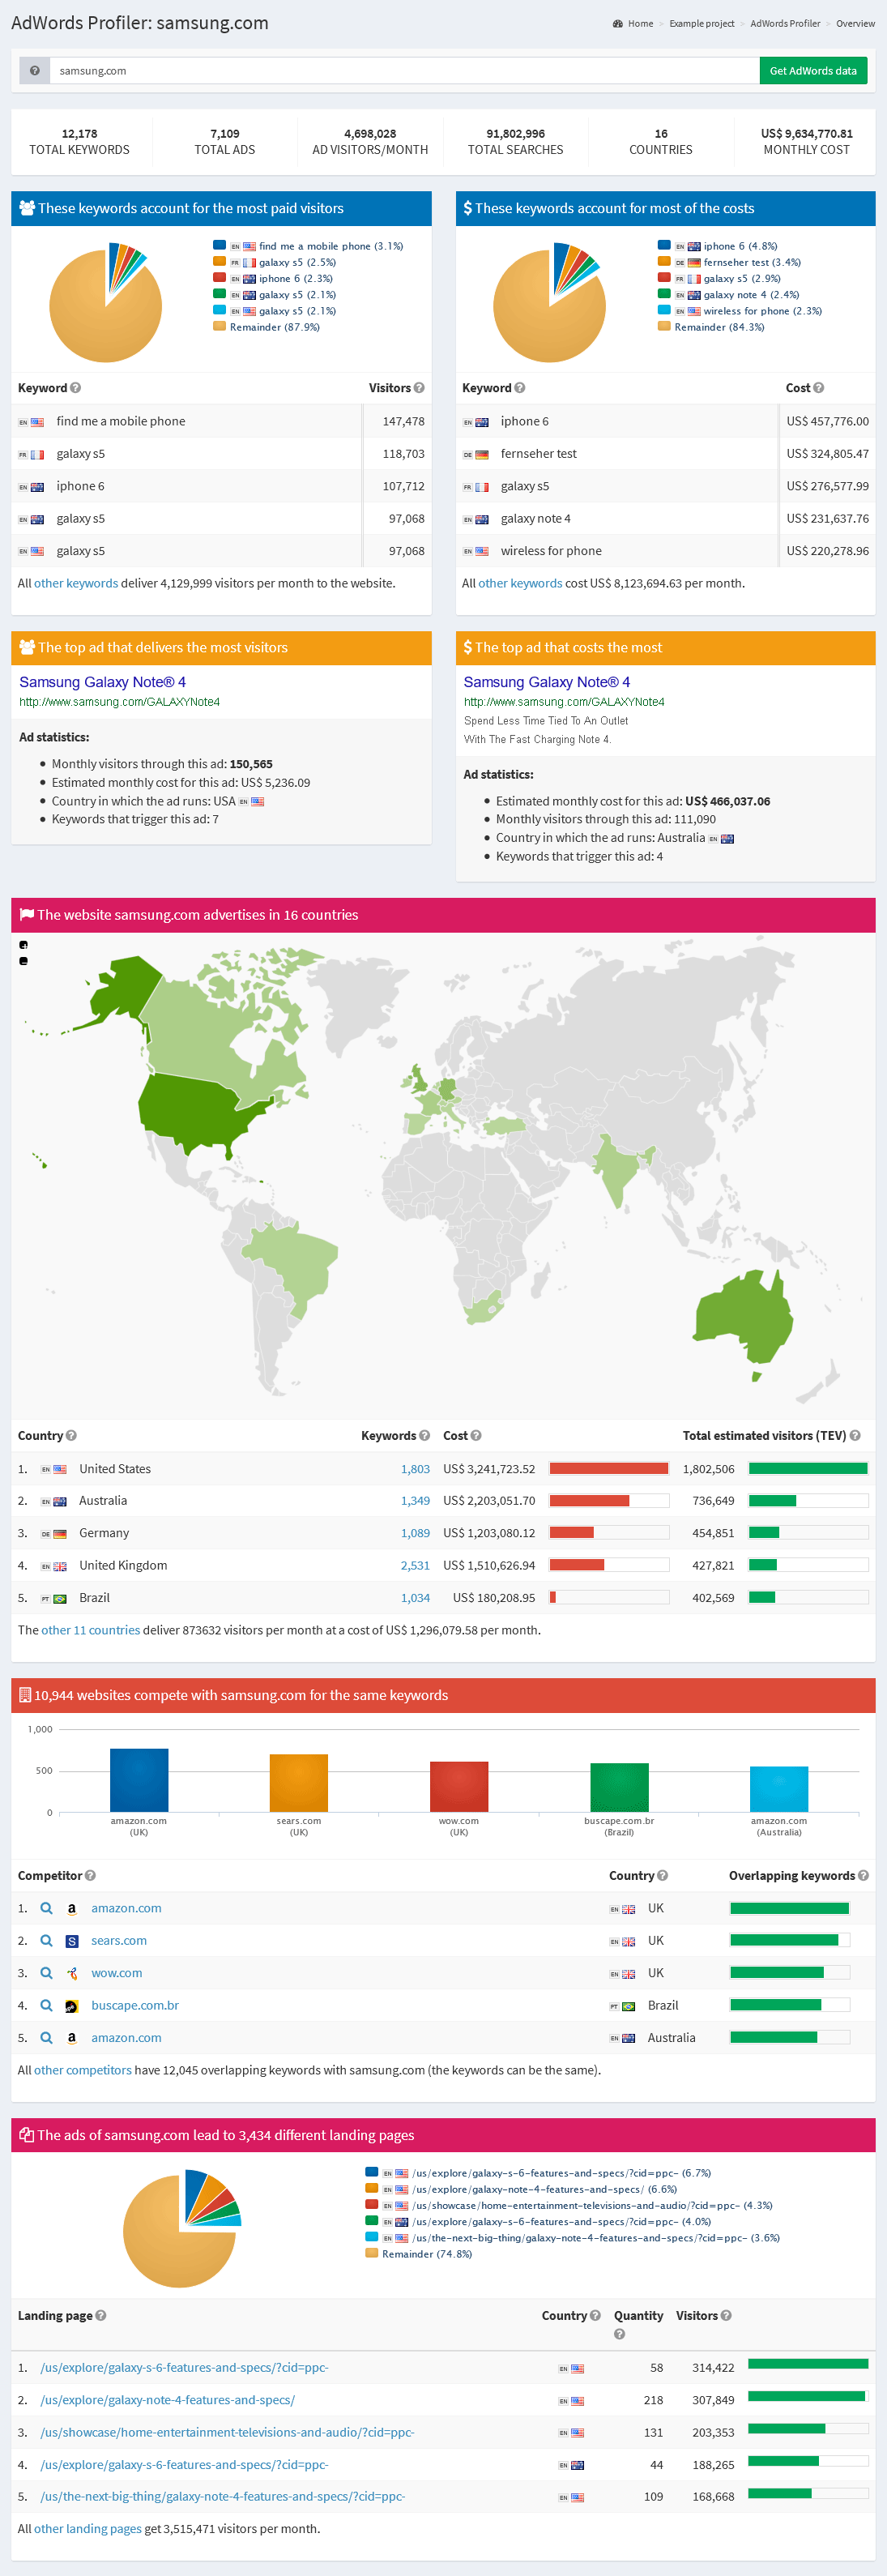This screenshot has width=887, height=2576.
Task: Click the Home dashboard icon in breadcrumb
Action: (x=617, y=24)
